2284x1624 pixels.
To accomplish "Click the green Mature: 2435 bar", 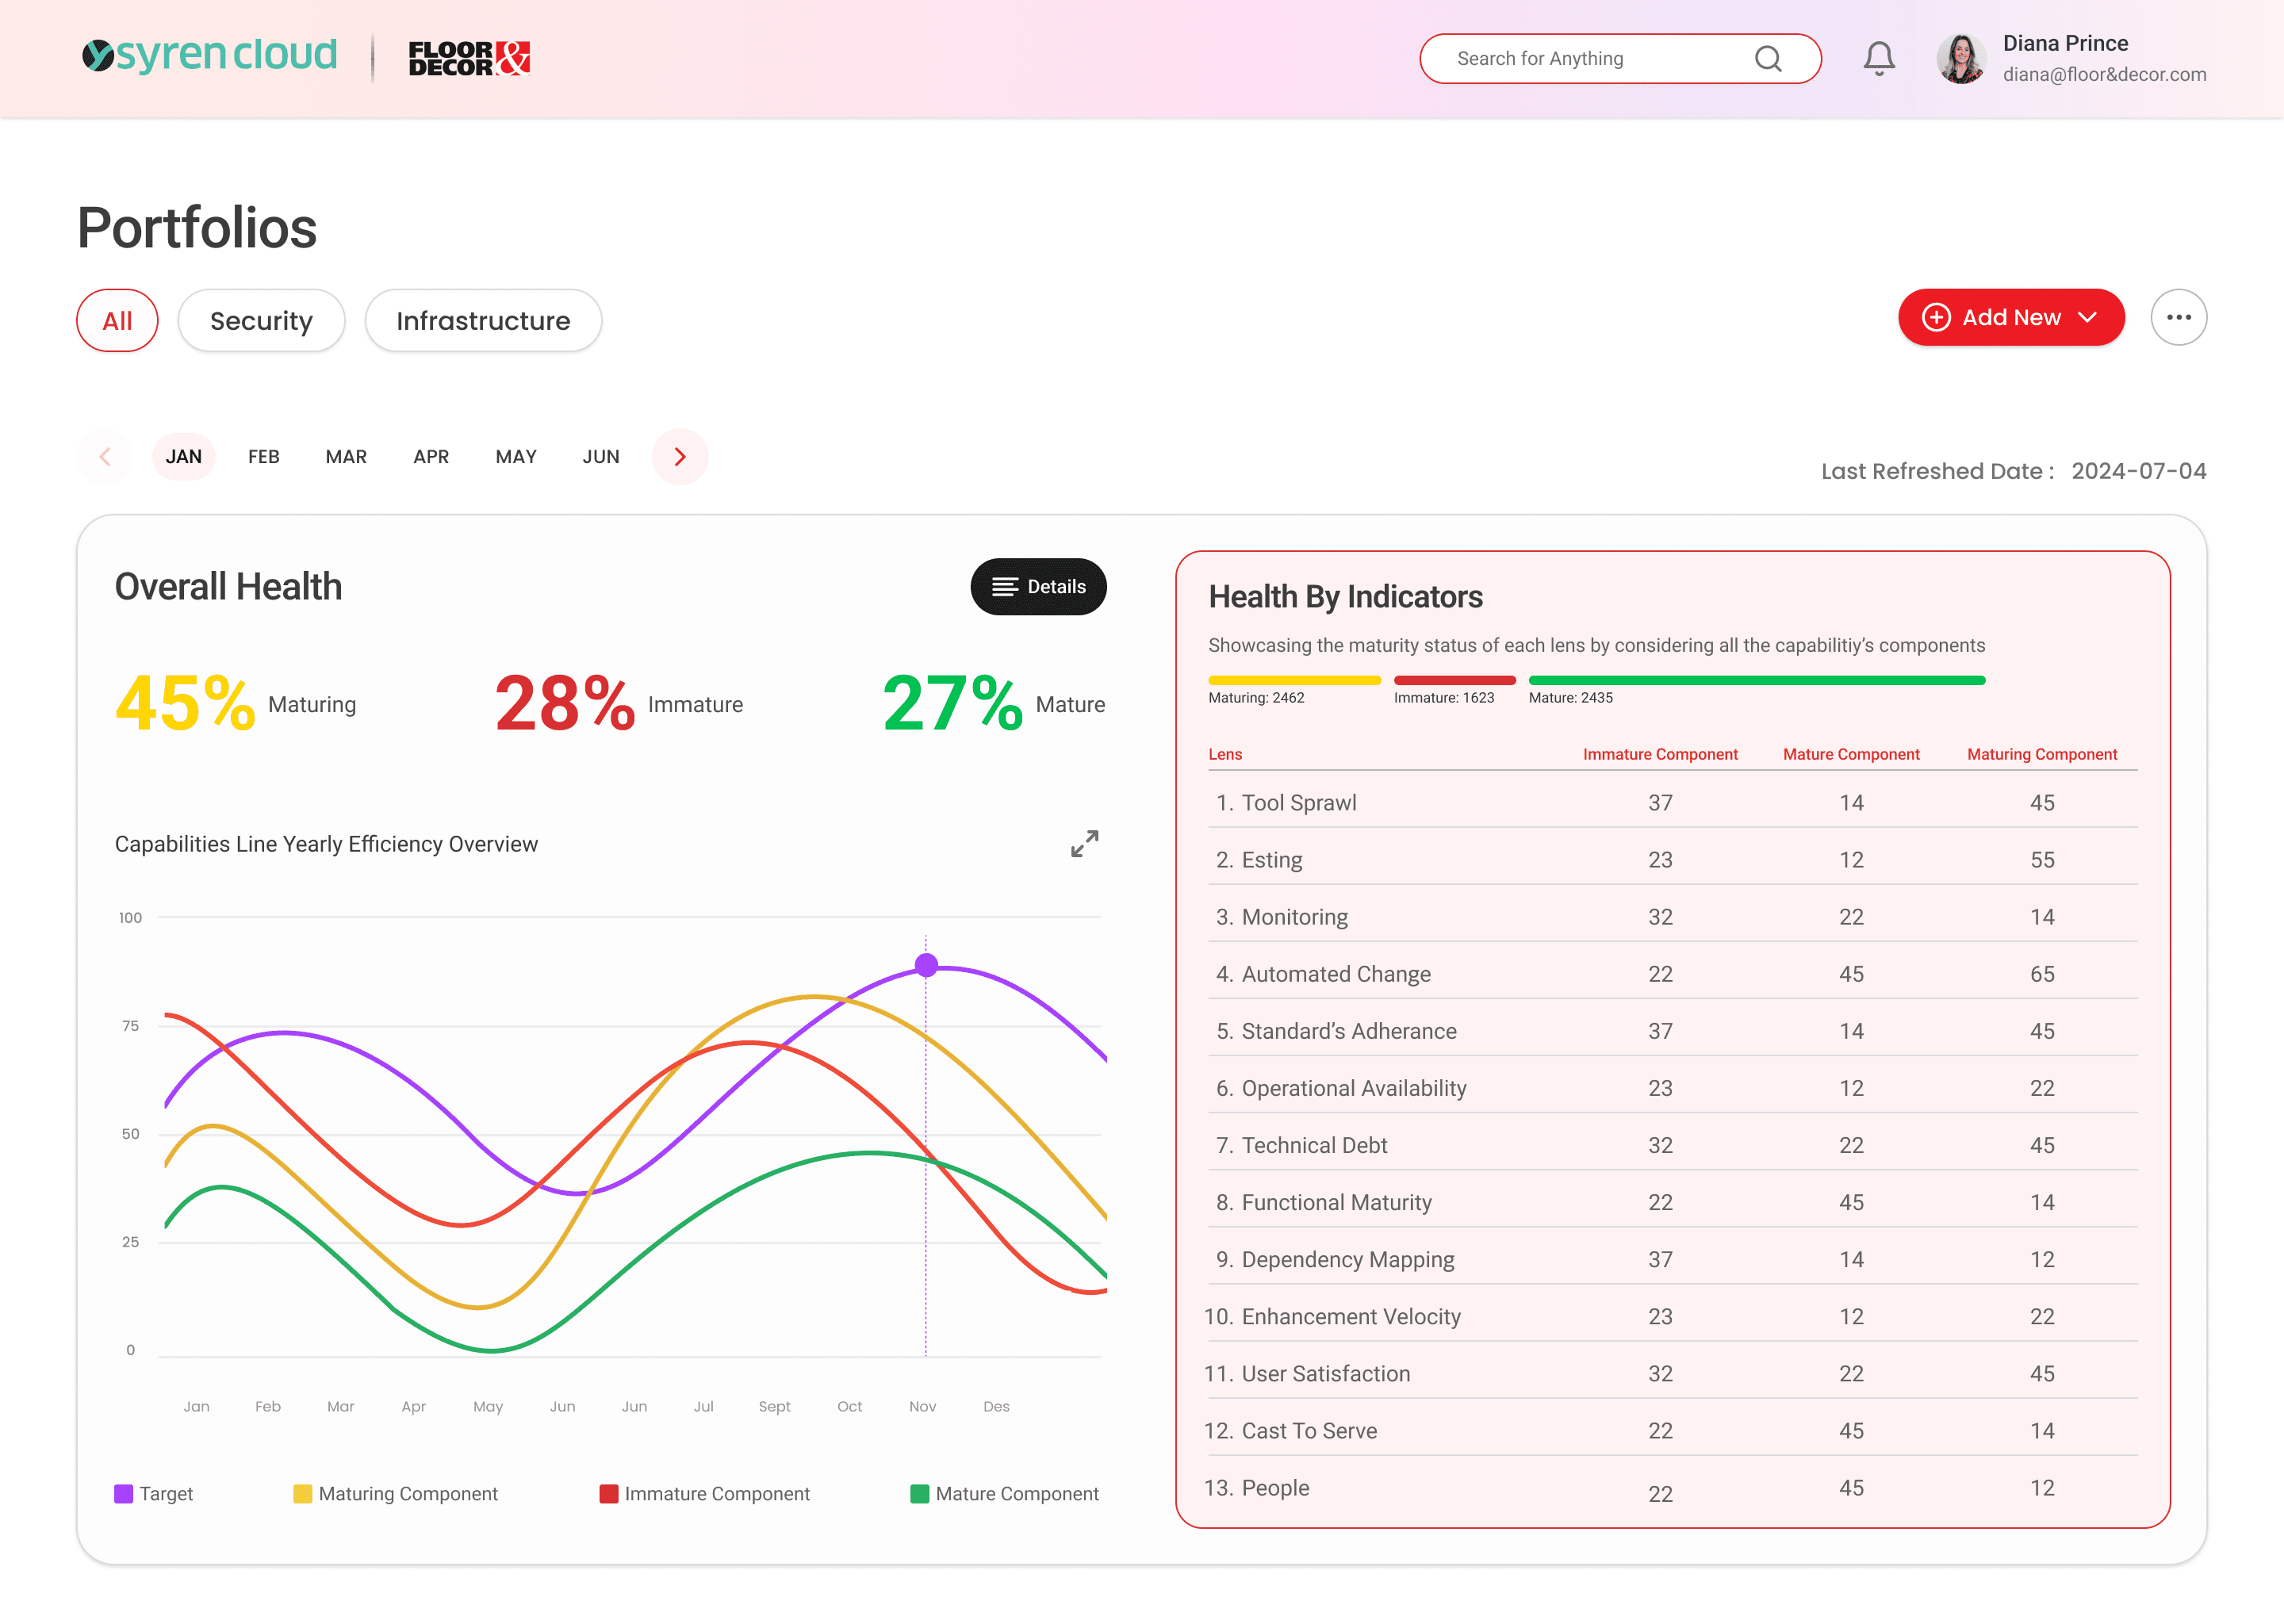I will (x=1757, y=680).
